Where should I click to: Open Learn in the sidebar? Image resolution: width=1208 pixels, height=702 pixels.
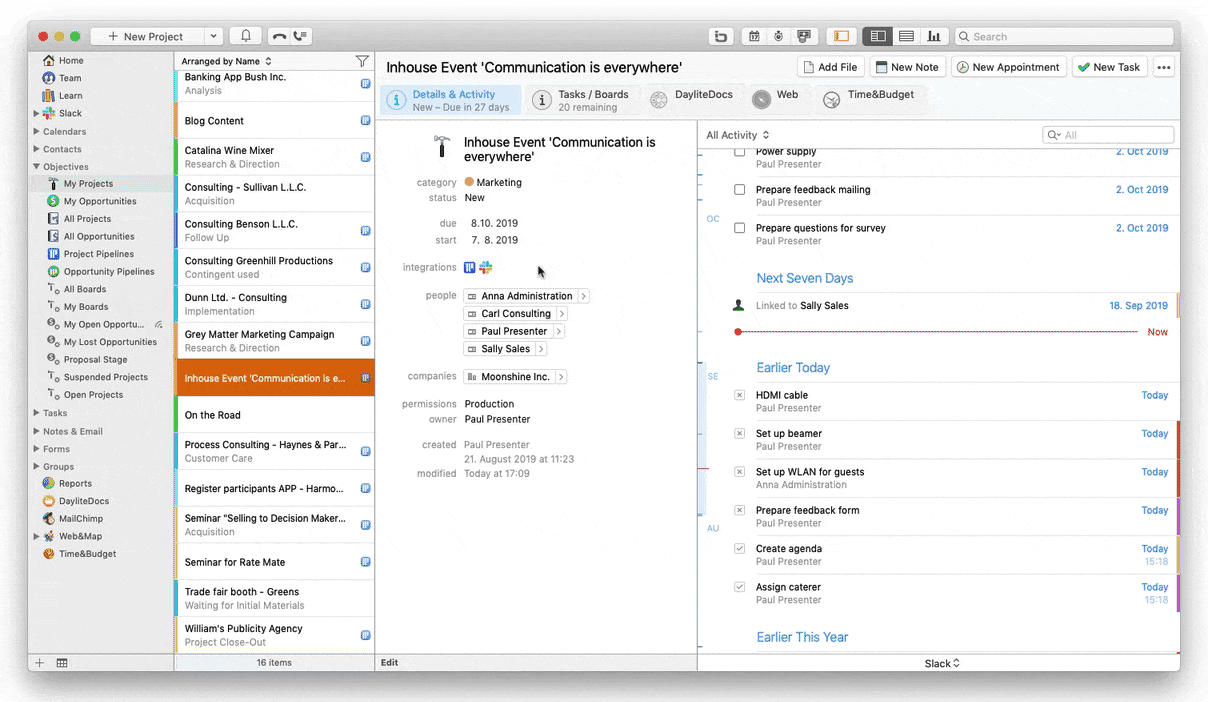pyautogui.click(x=70, y=96)
